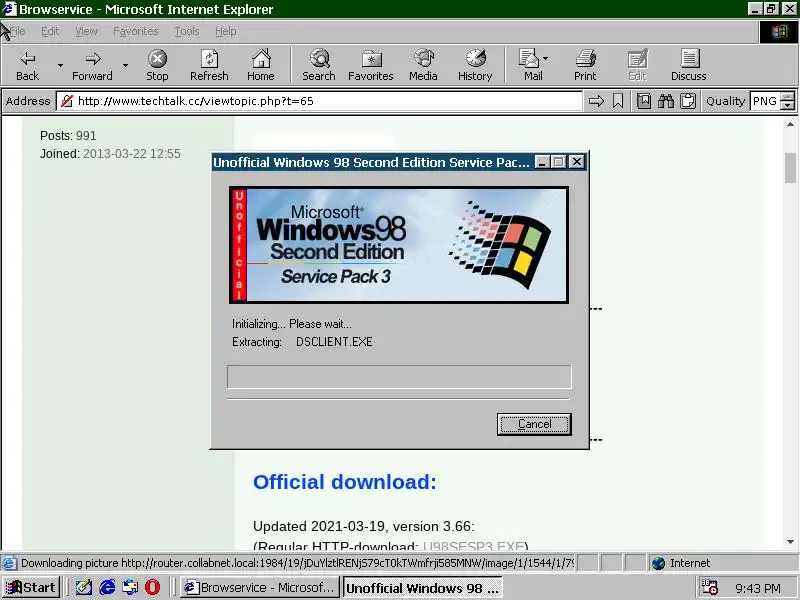Reload the page using Refresh
The height and width of the screenshot is (600, 800).
(x=209, y=65)
